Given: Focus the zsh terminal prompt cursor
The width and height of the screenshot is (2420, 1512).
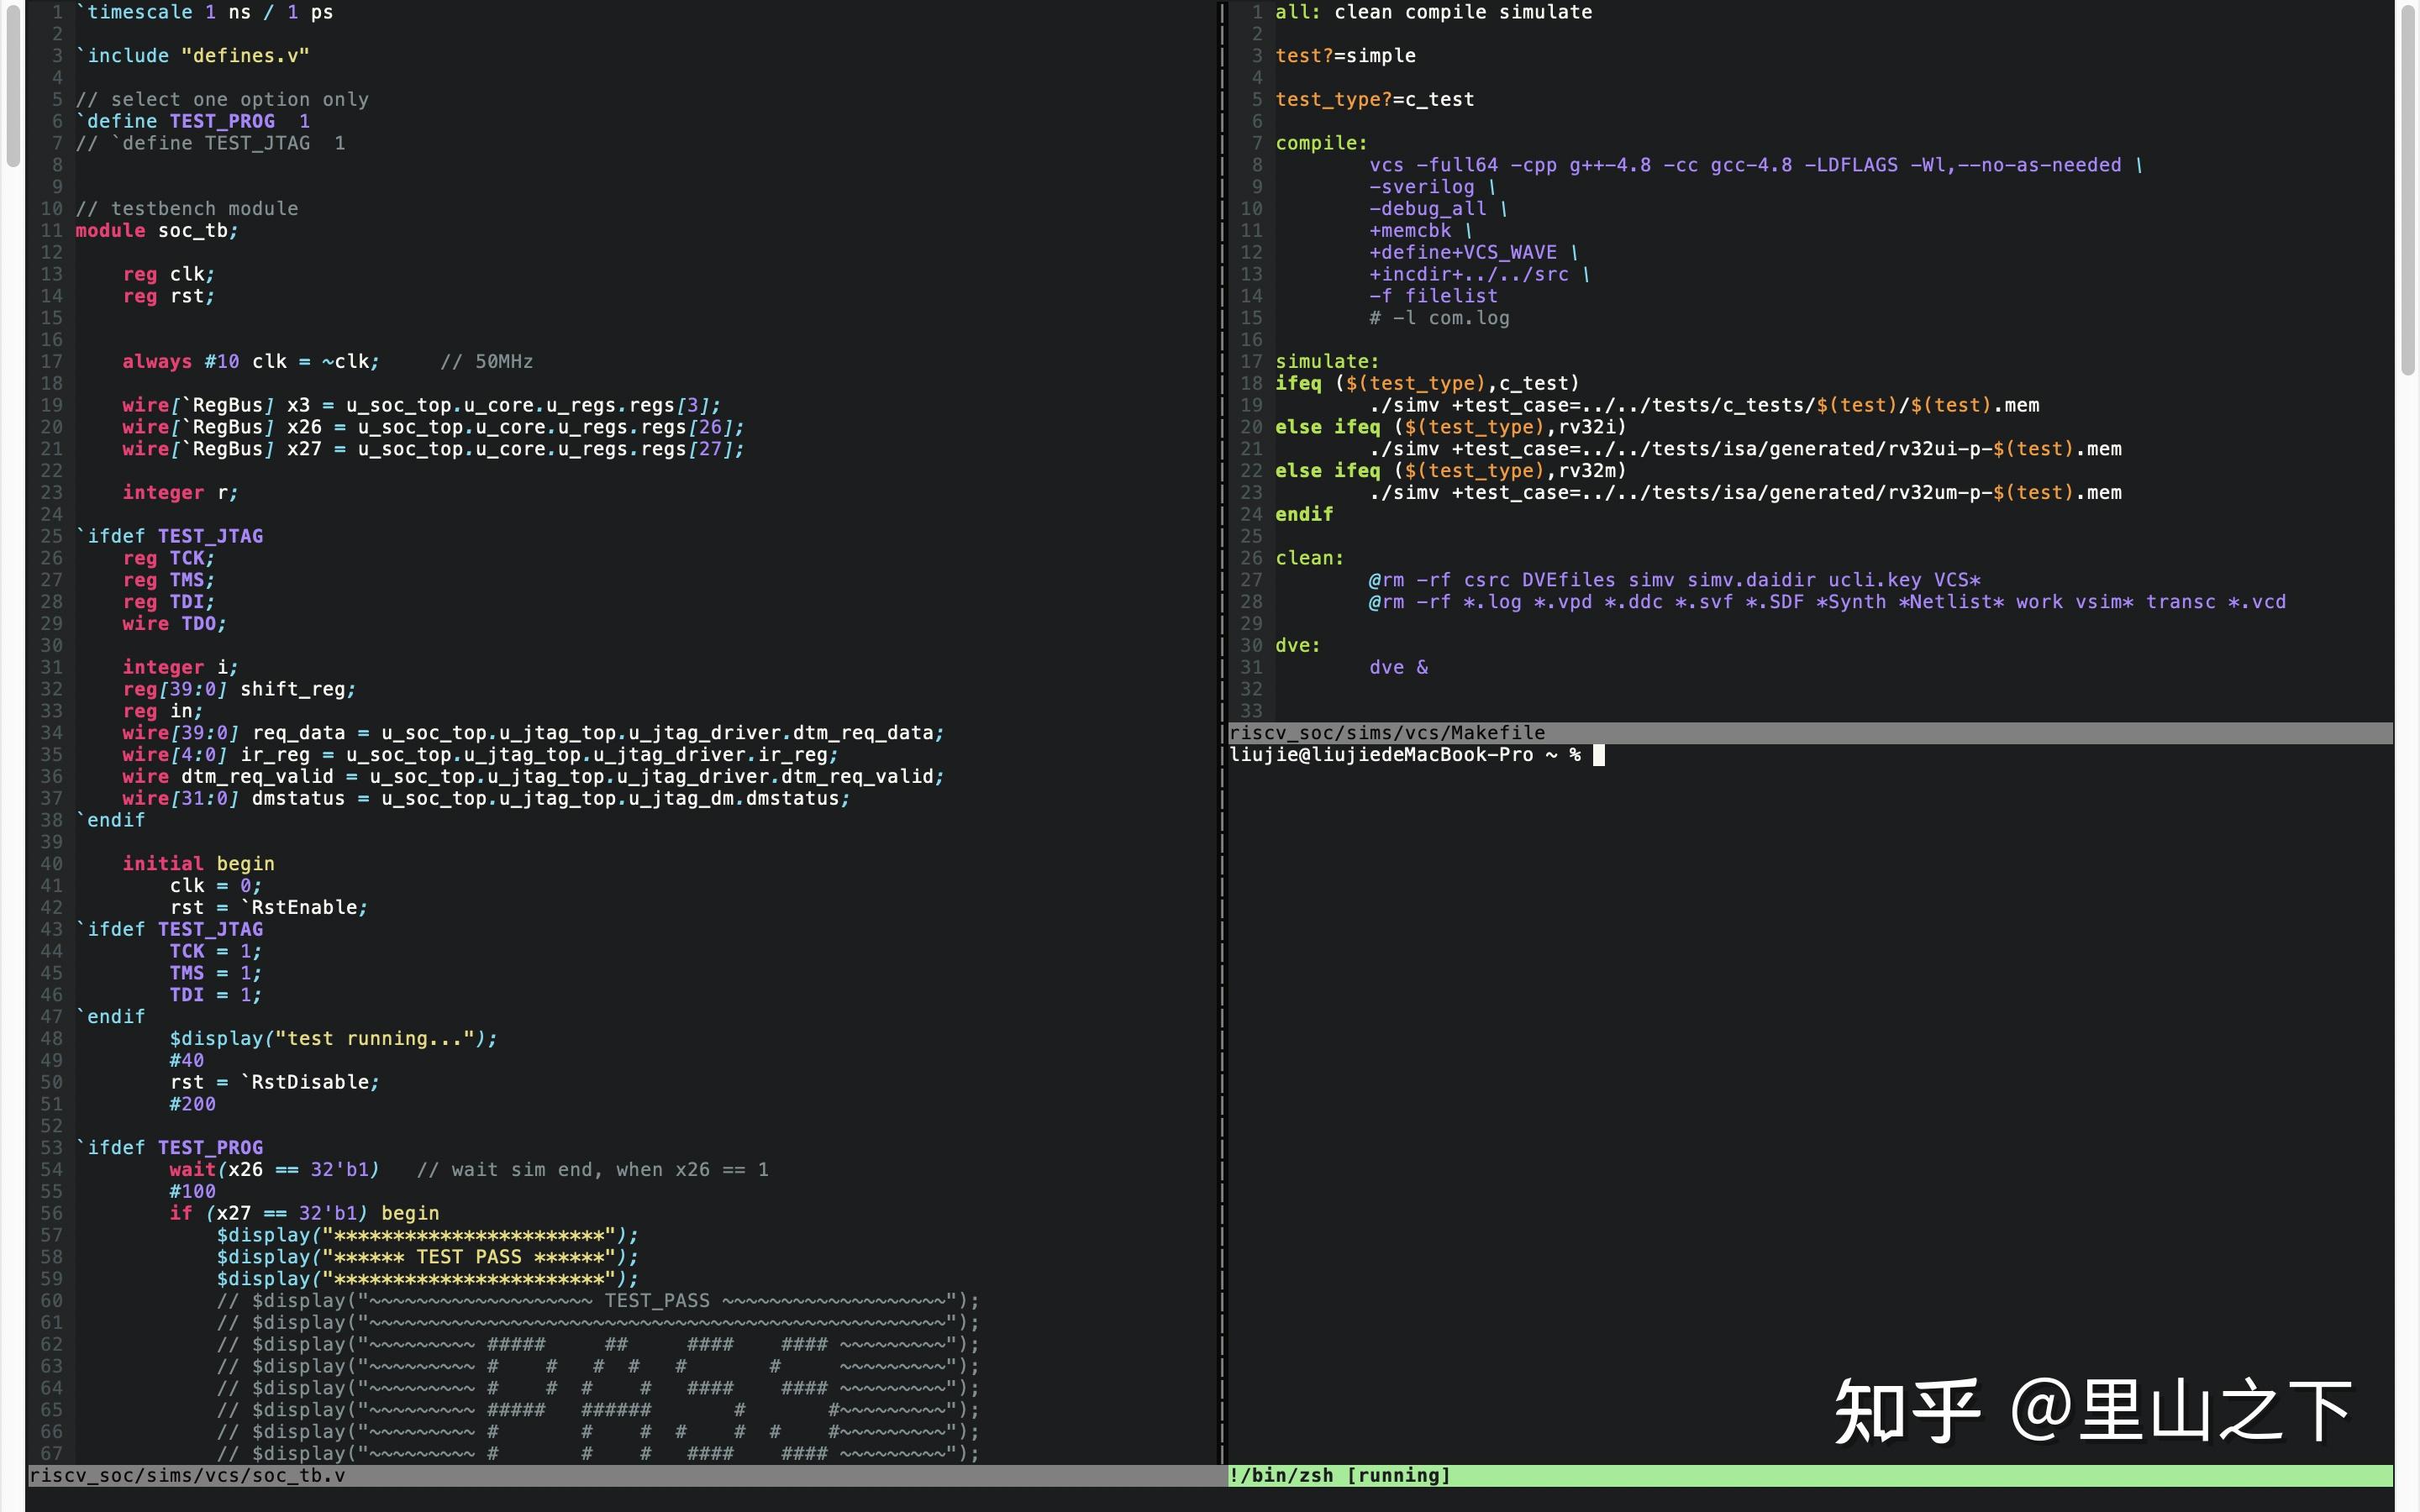Looking at the screenshot, I should click(1598, 755).
